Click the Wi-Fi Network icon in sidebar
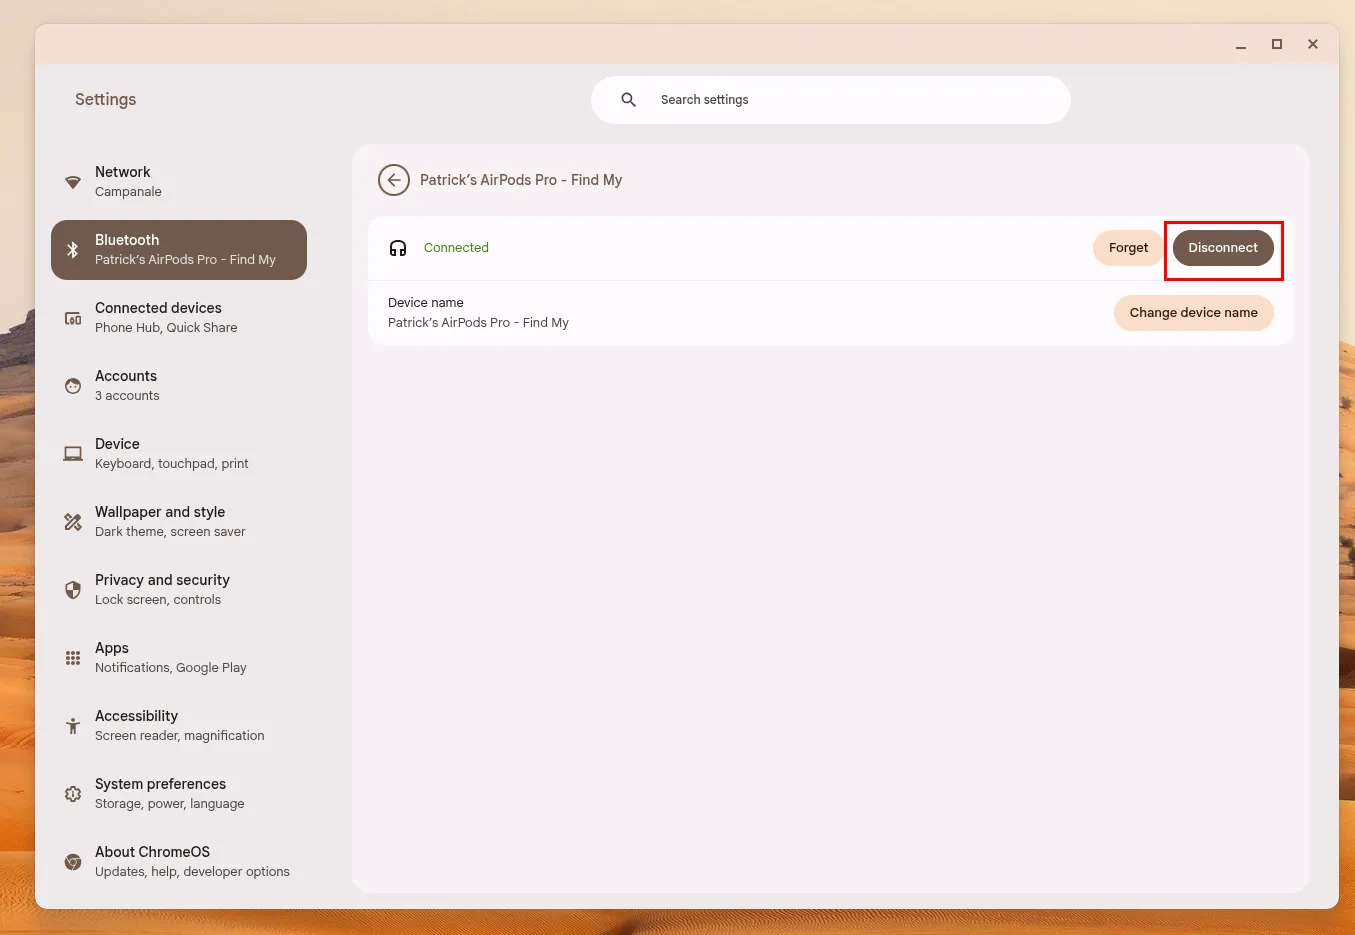Image resolution: width=1355 pixels, height=935 pixels. [73, 182]
